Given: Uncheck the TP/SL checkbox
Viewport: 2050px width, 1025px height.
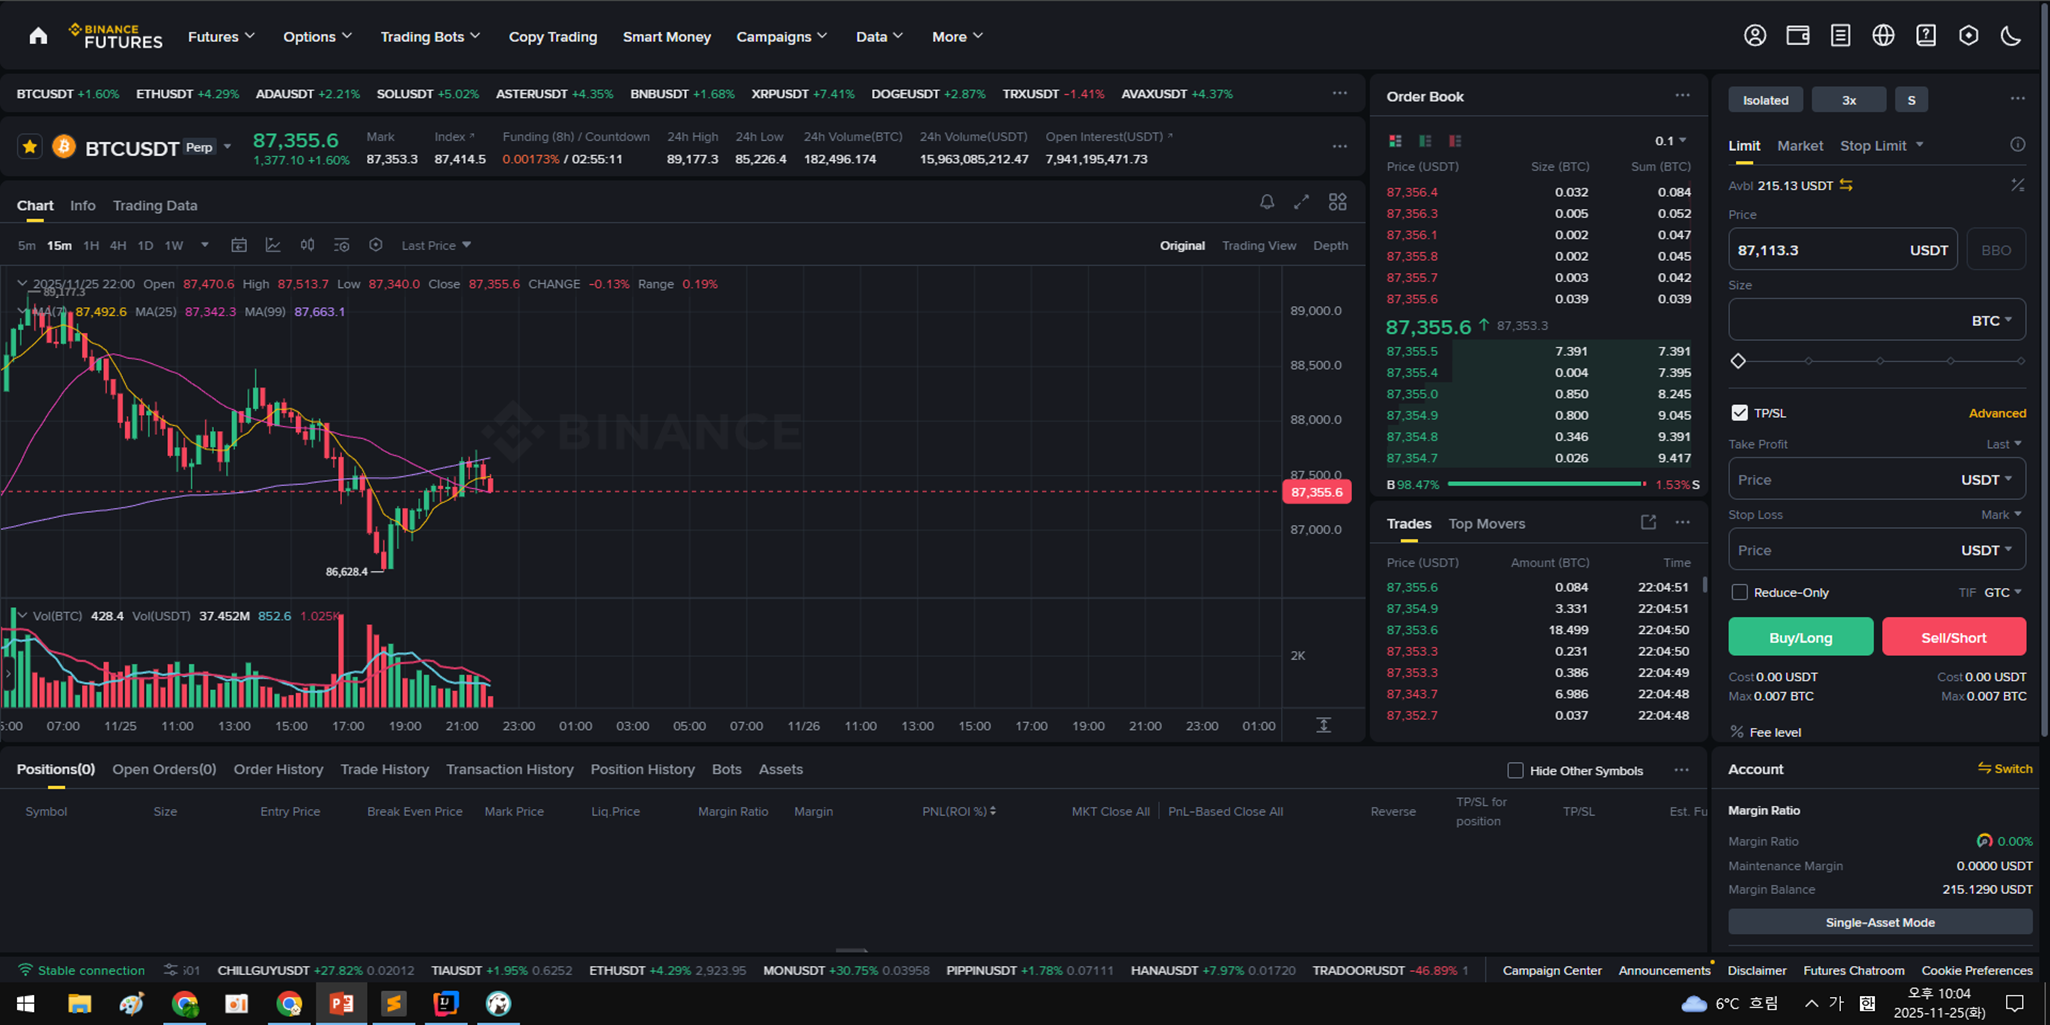Looking at the screenshot, I should [x=1740, y=413].
